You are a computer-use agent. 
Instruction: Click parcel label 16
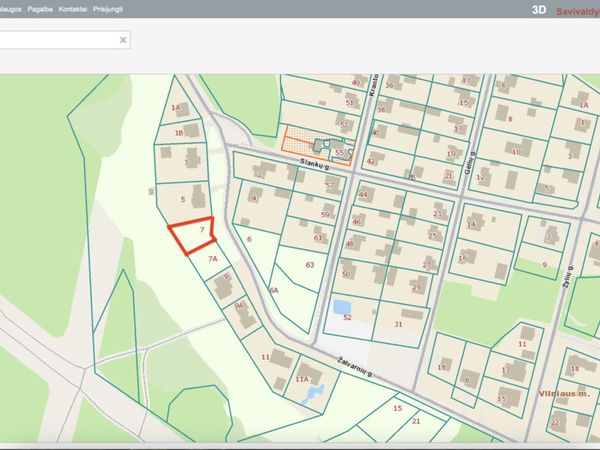[463, 258]
